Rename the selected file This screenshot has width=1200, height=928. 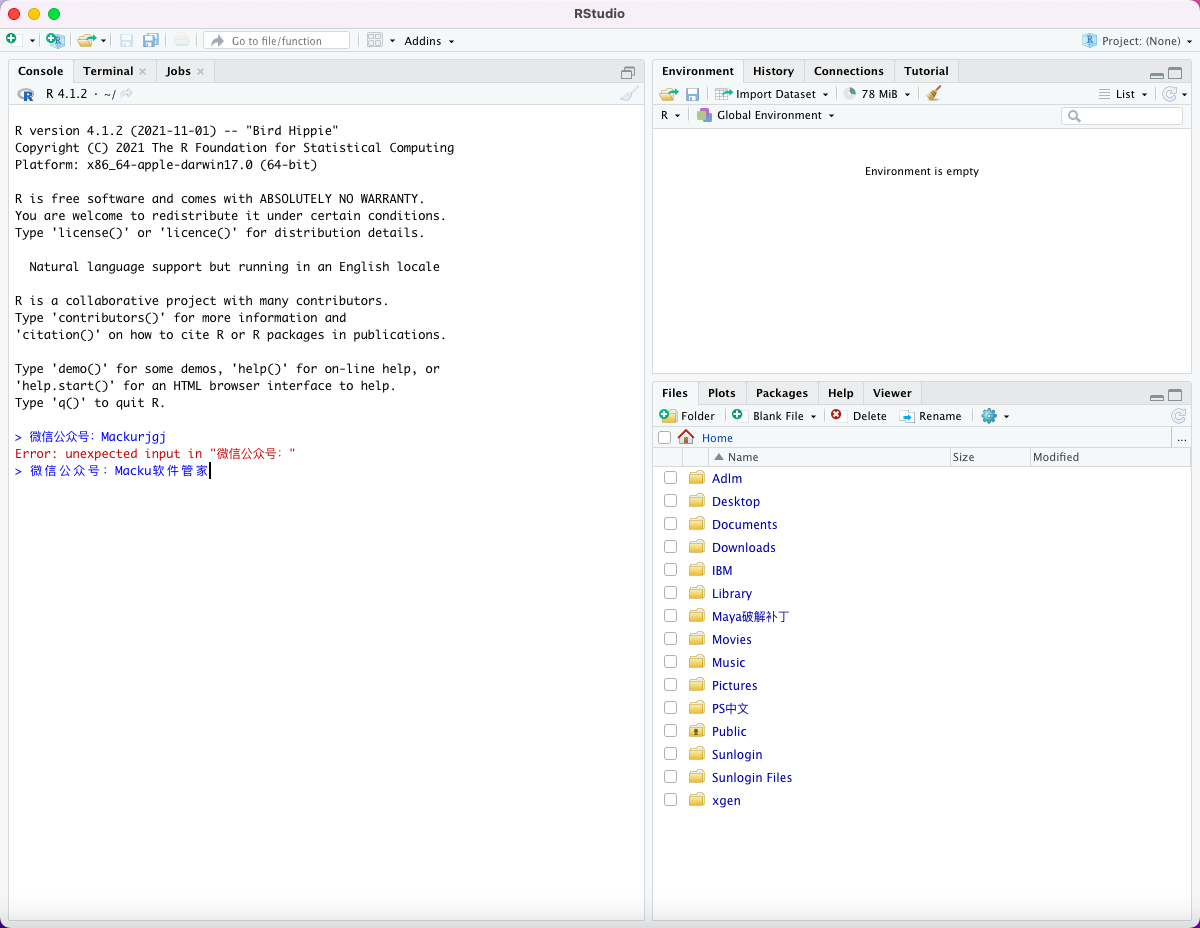tap(930, 416)
